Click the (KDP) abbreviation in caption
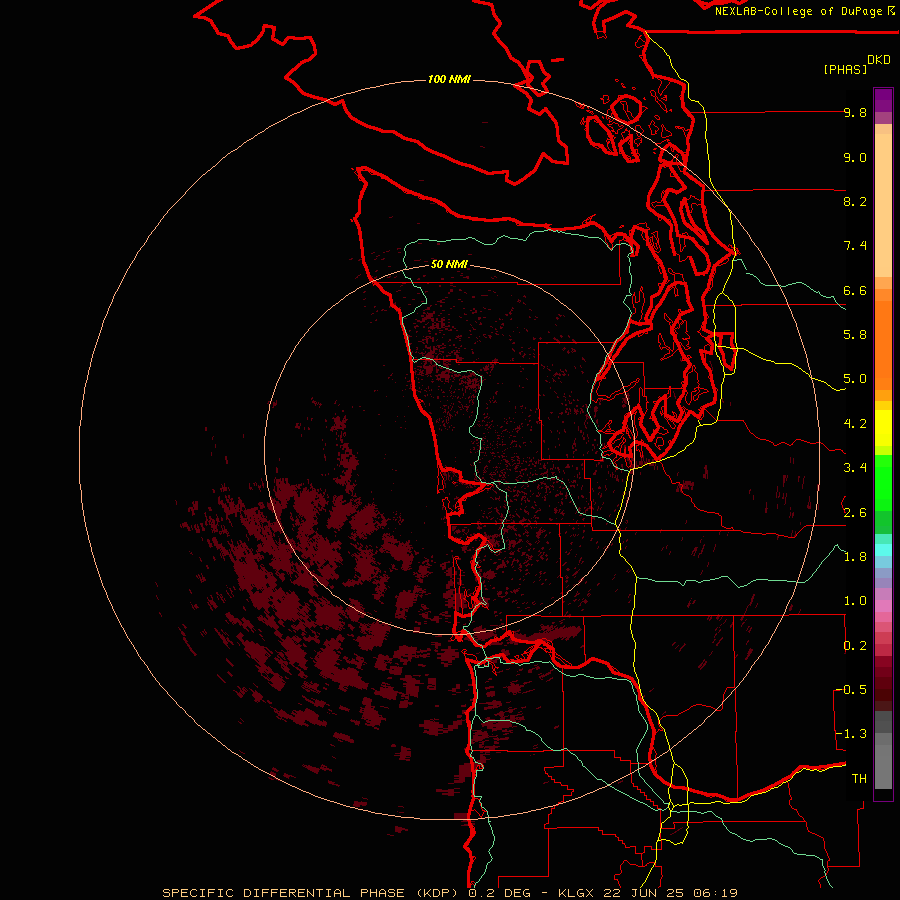The height and width of the screenshot is (900, 900). click(x=438, y=893)
